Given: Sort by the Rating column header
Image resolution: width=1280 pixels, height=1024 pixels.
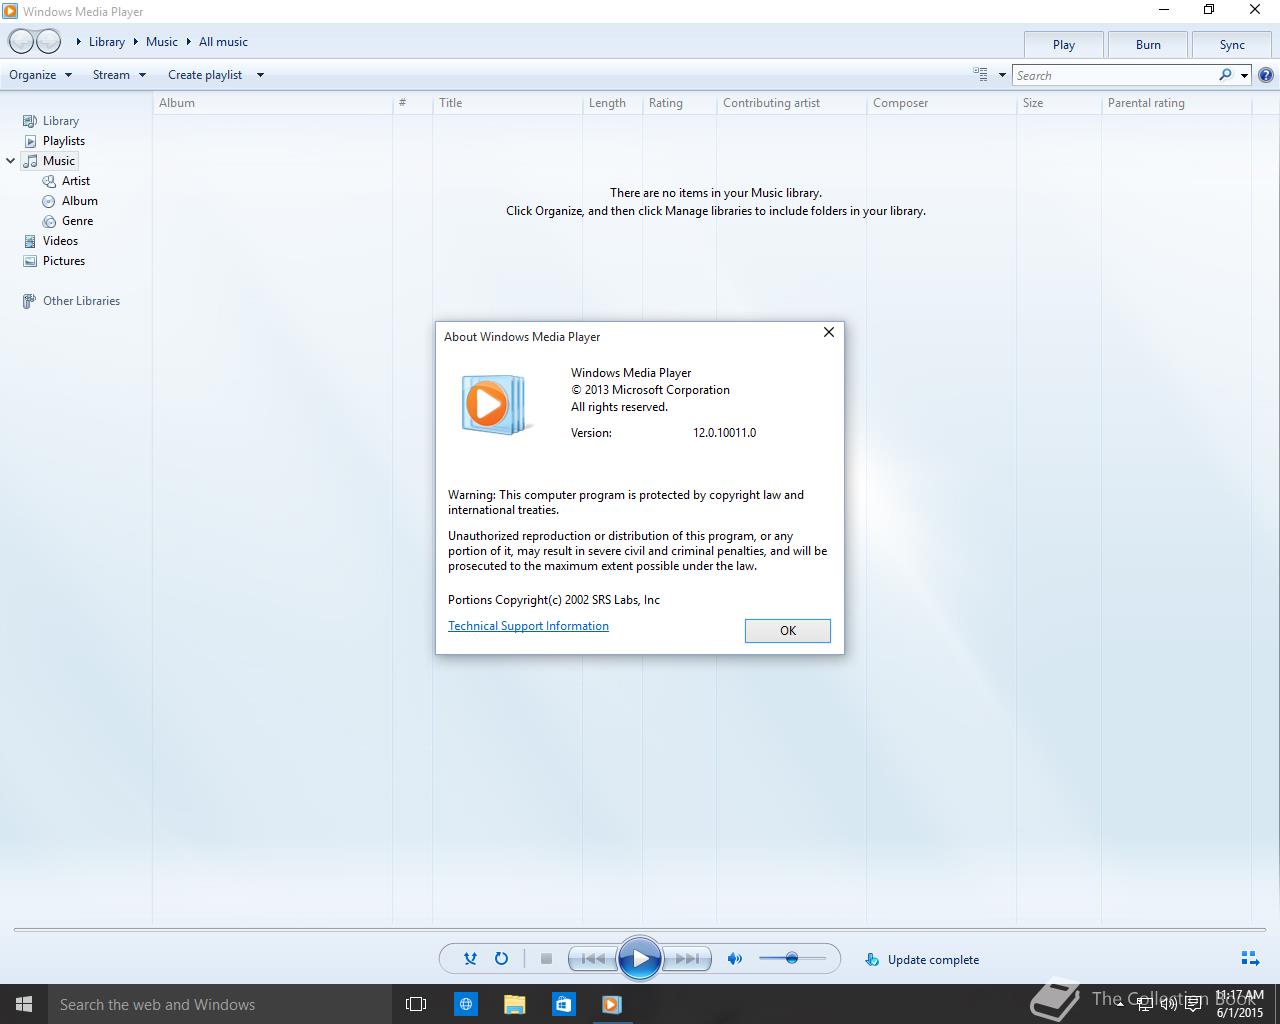Looking at the screenshot, I should [x=679, y=103].
